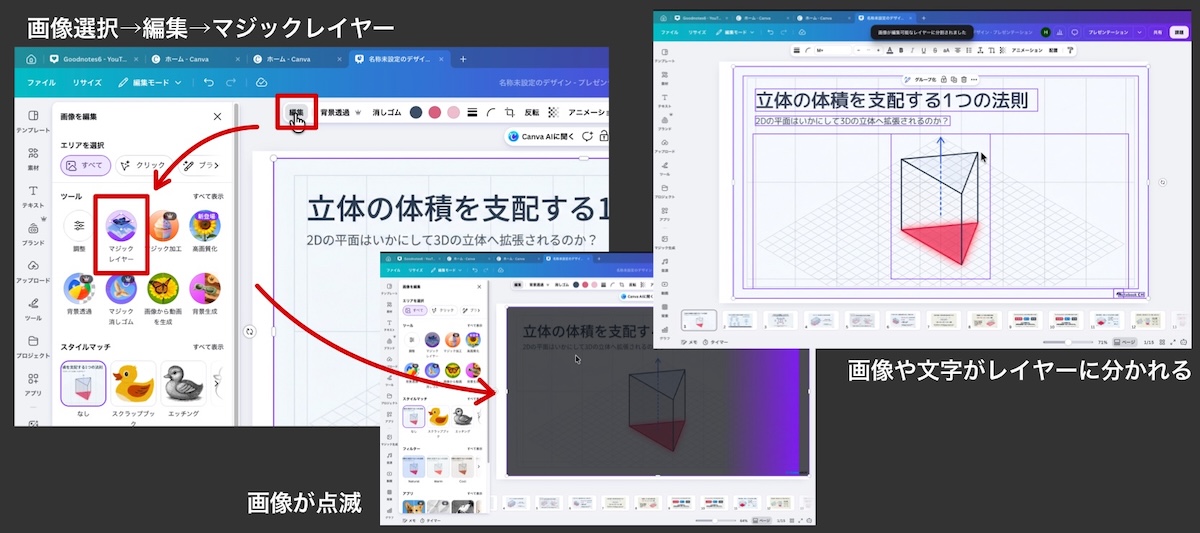Click slide title text in right window

pos(891,100)
